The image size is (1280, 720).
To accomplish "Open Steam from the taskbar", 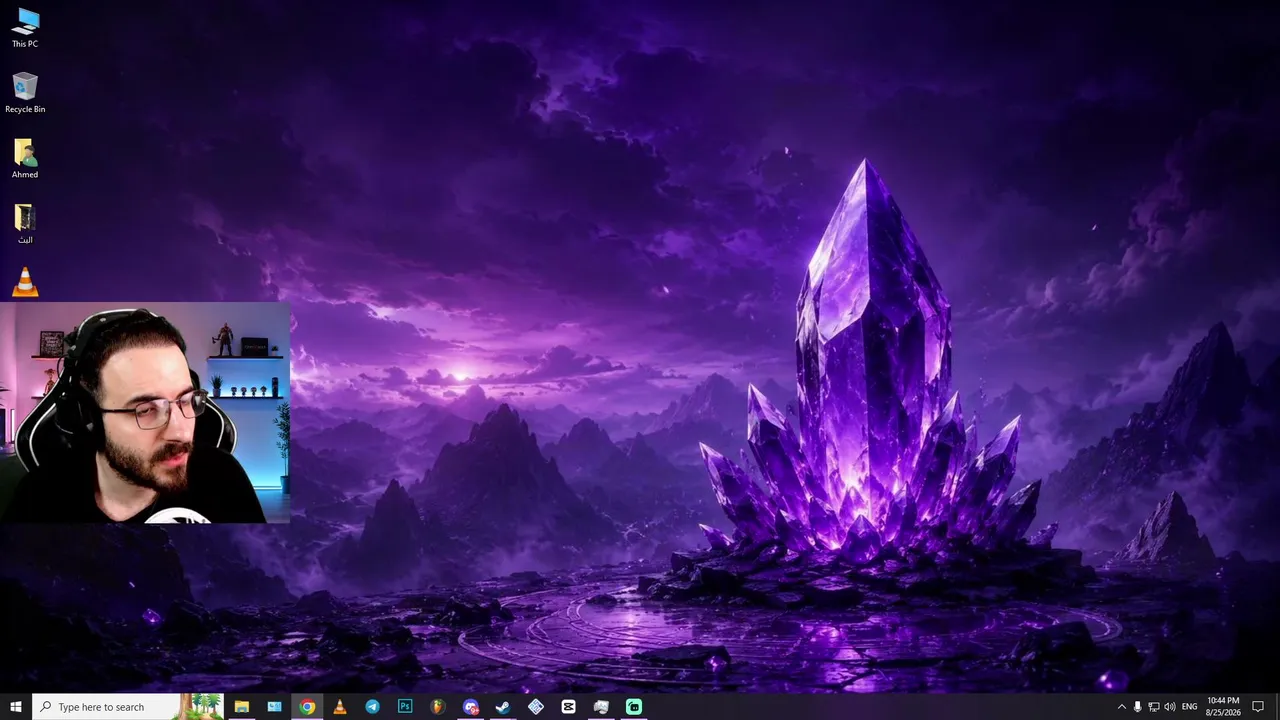I will point(503,707).
